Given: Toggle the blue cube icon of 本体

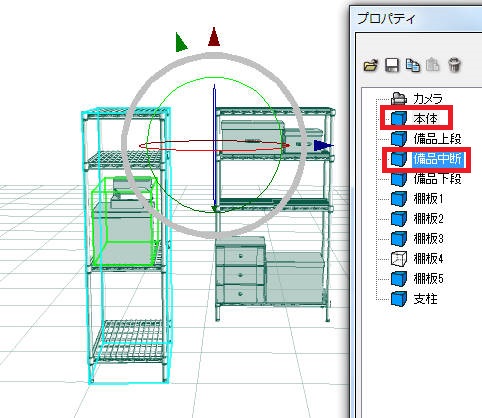Looking at the screenshot, I should [399, 118].
